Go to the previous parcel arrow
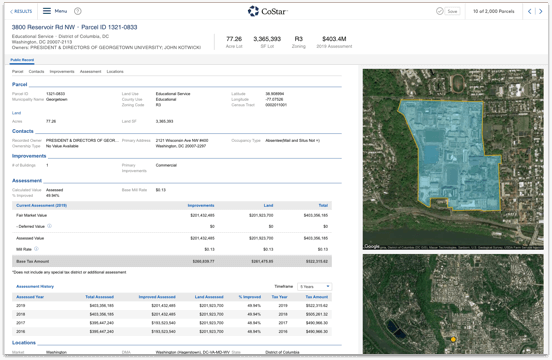This screenshot has height=360, width=552. click(529, 11)
